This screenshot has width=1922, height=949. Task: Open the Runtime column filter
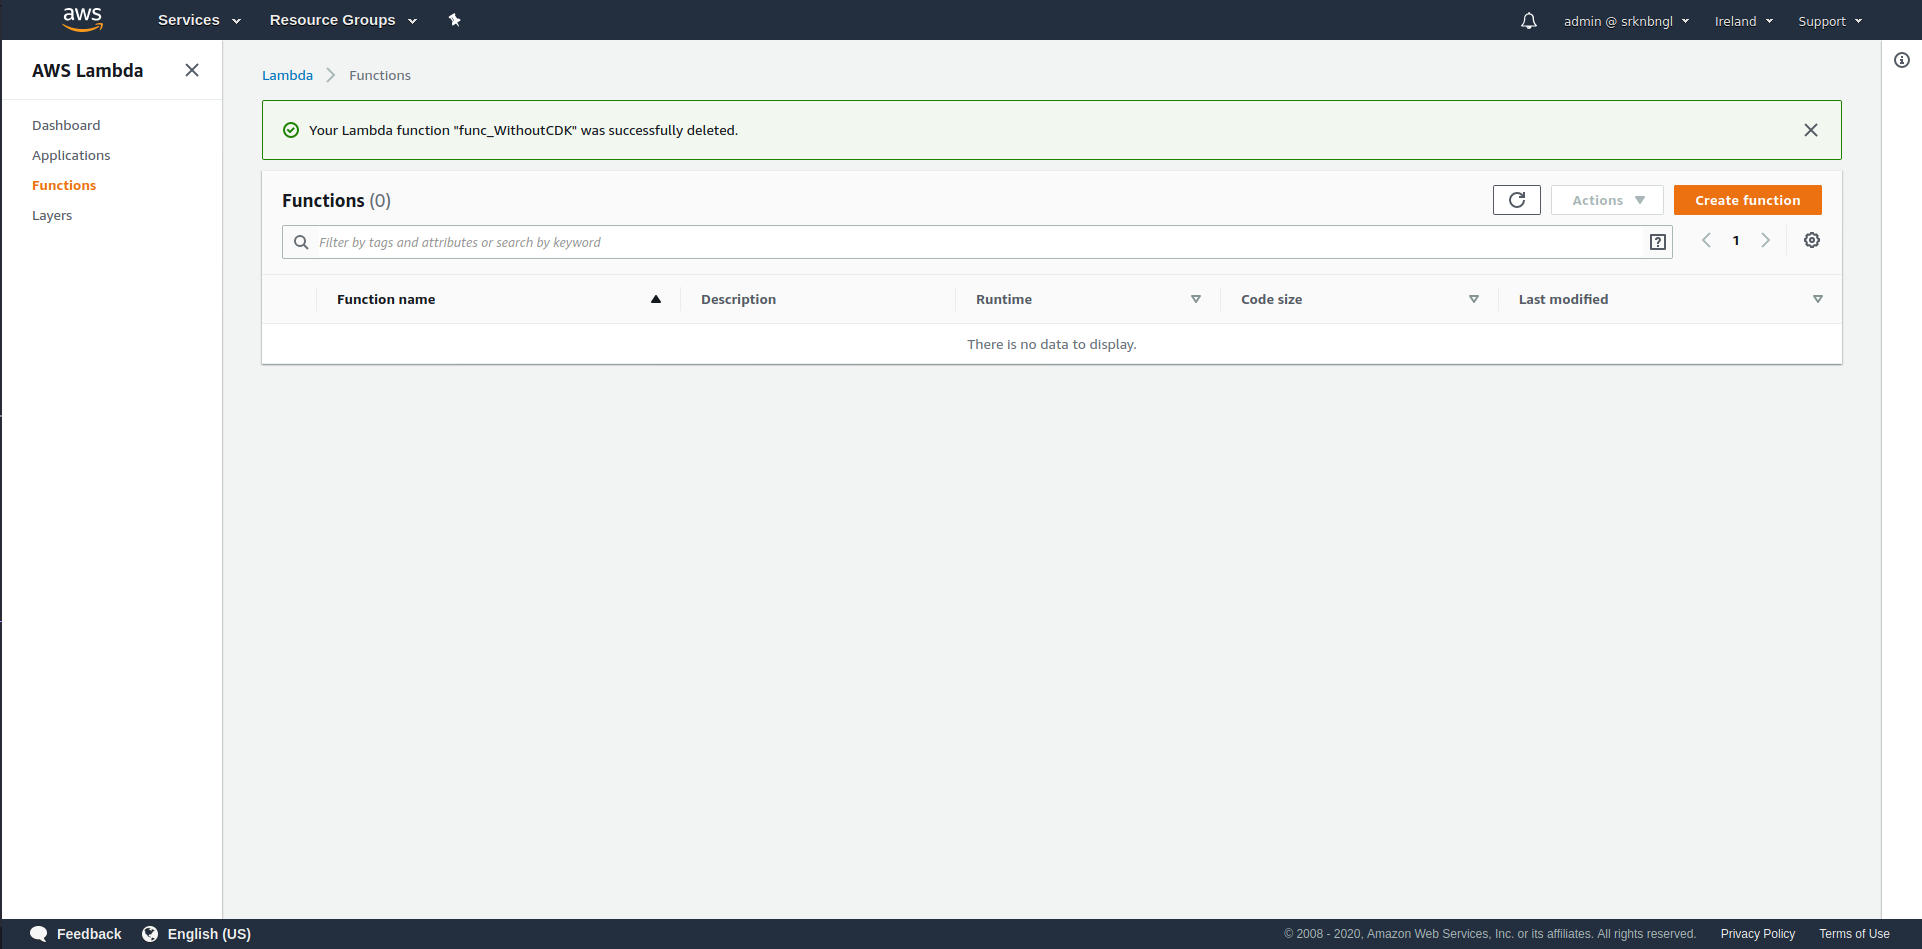click(x=1196, y=299)
